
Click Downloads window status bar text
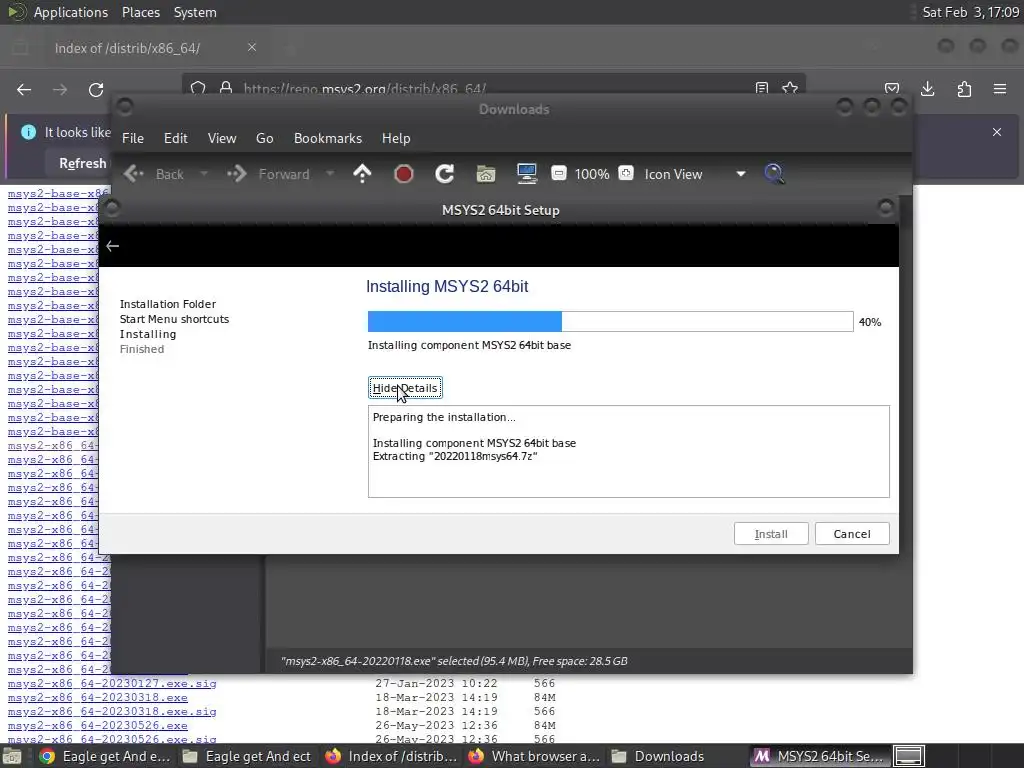[454, 661]
